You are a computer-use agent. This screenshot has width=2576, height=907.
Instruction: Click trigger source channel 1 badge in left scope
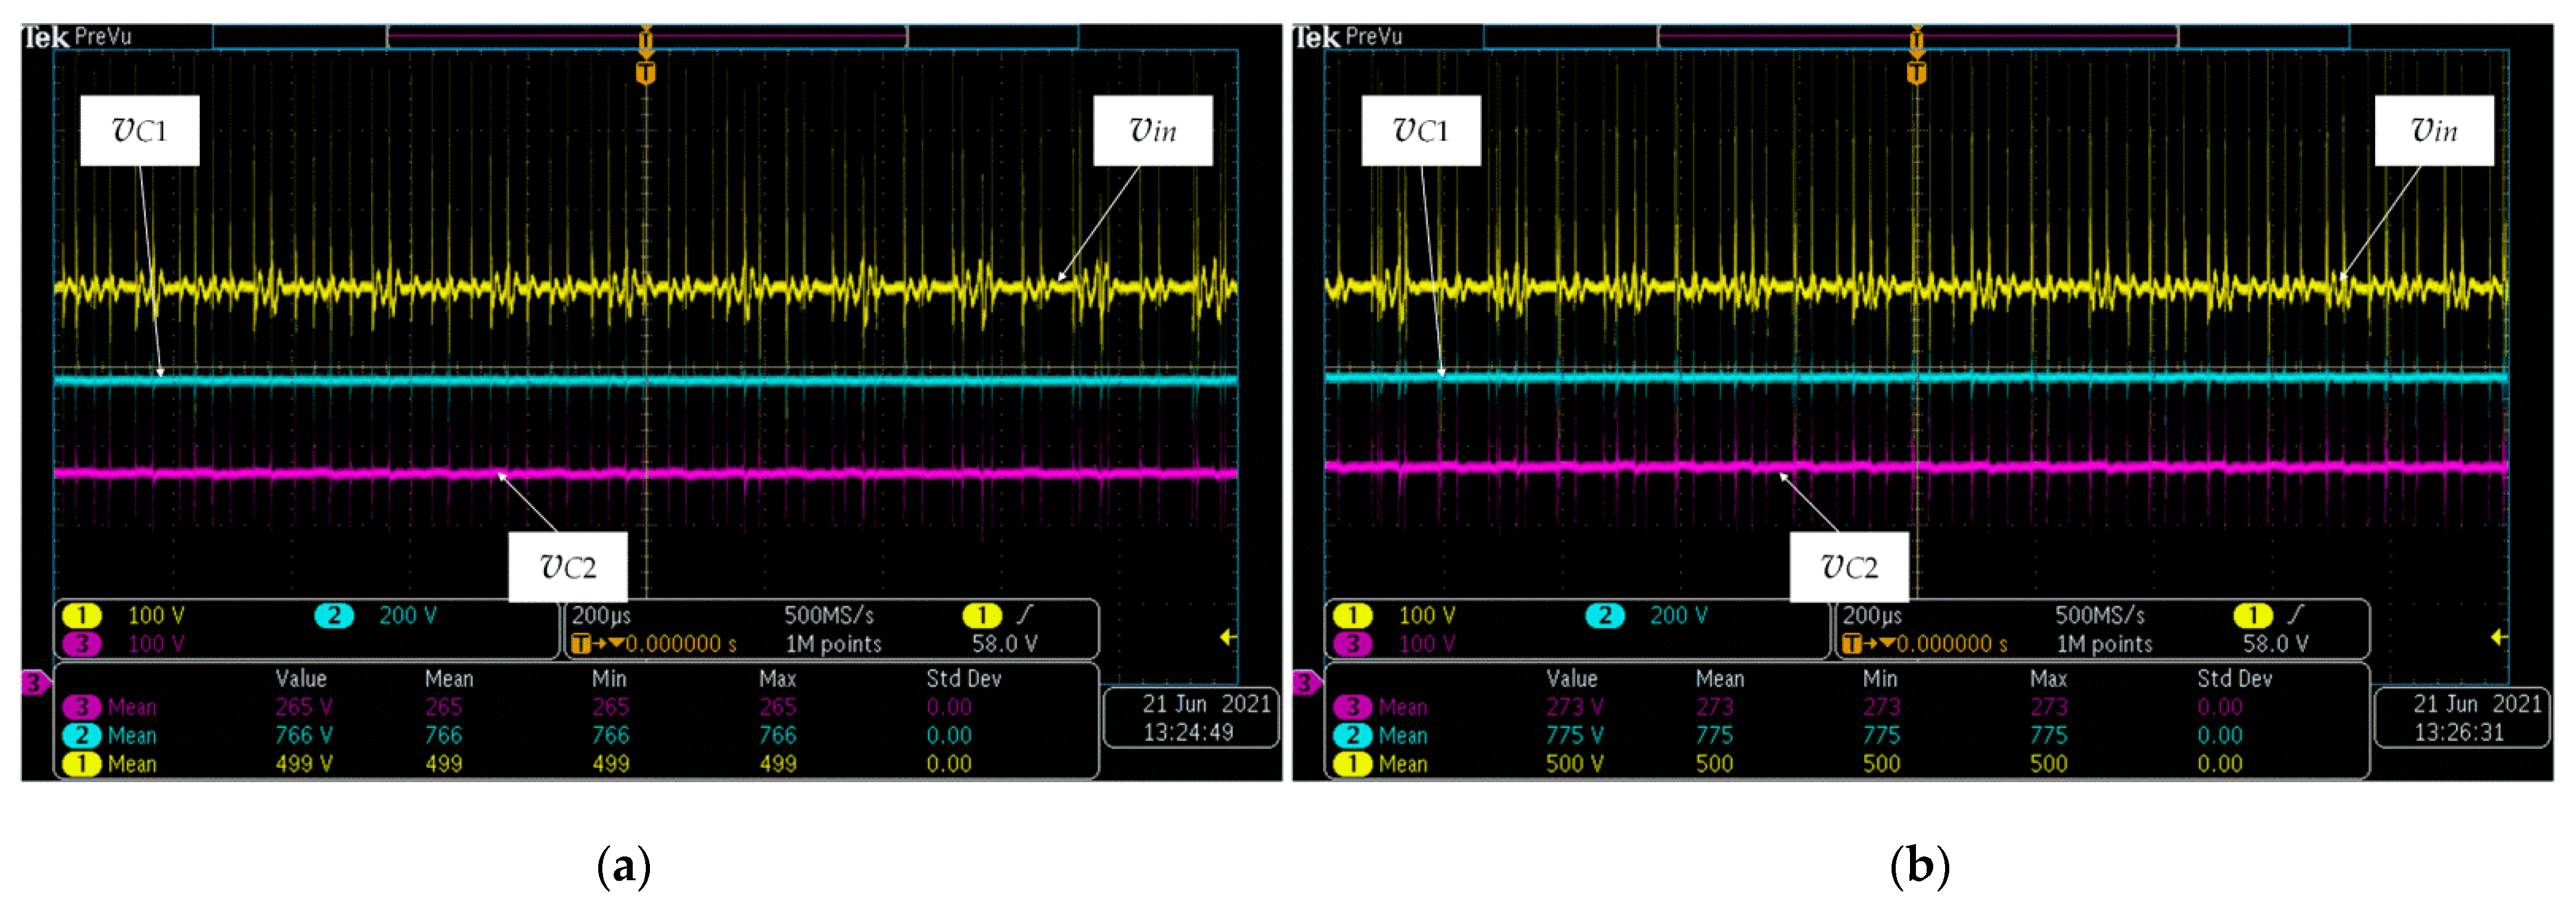click(981, 615)
